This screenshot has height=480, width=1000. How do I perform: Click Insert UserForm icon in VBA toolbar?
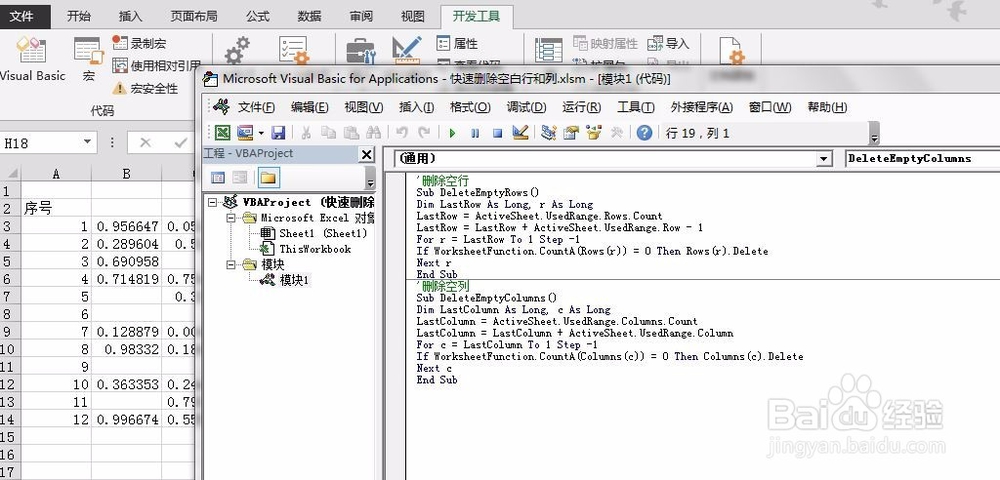(x=245, y=133)
